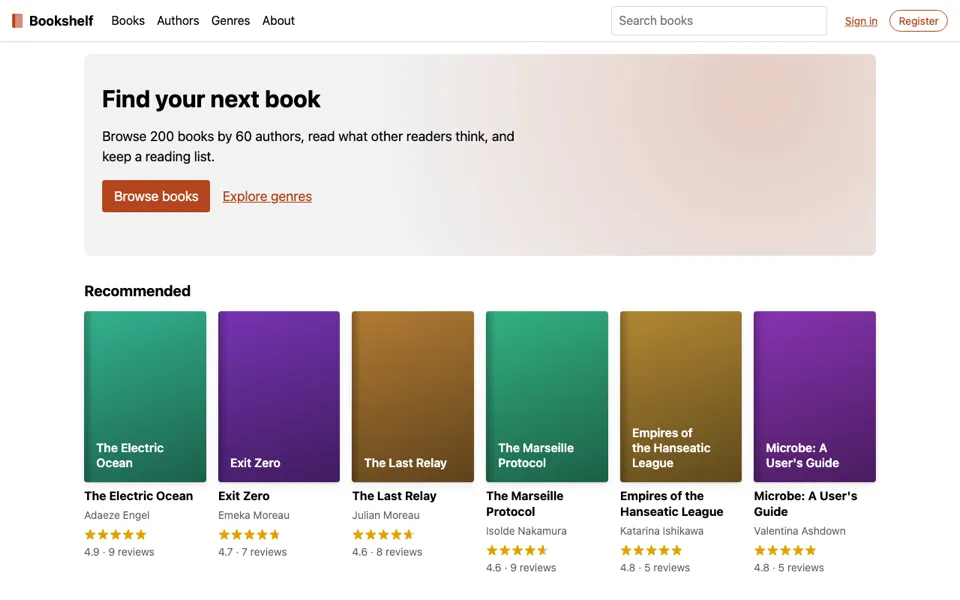Click the "4.6 · 9 reviews" text
Viewport: 960px width, 600px height.
pos(521,568)
